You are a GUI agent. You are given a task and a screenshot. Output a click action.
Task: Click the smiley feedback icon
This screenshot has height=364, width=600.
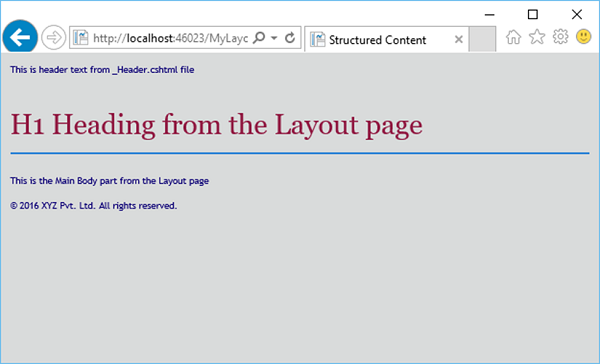click(584, 37)
